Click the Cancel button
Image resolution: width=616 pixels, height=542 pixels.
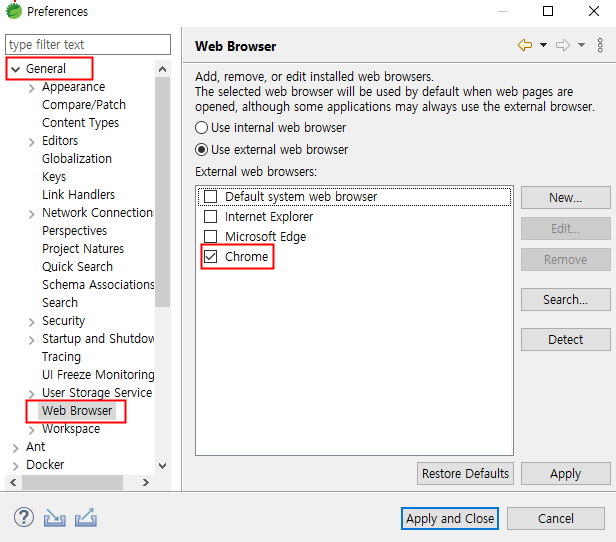tap(556, 518)
